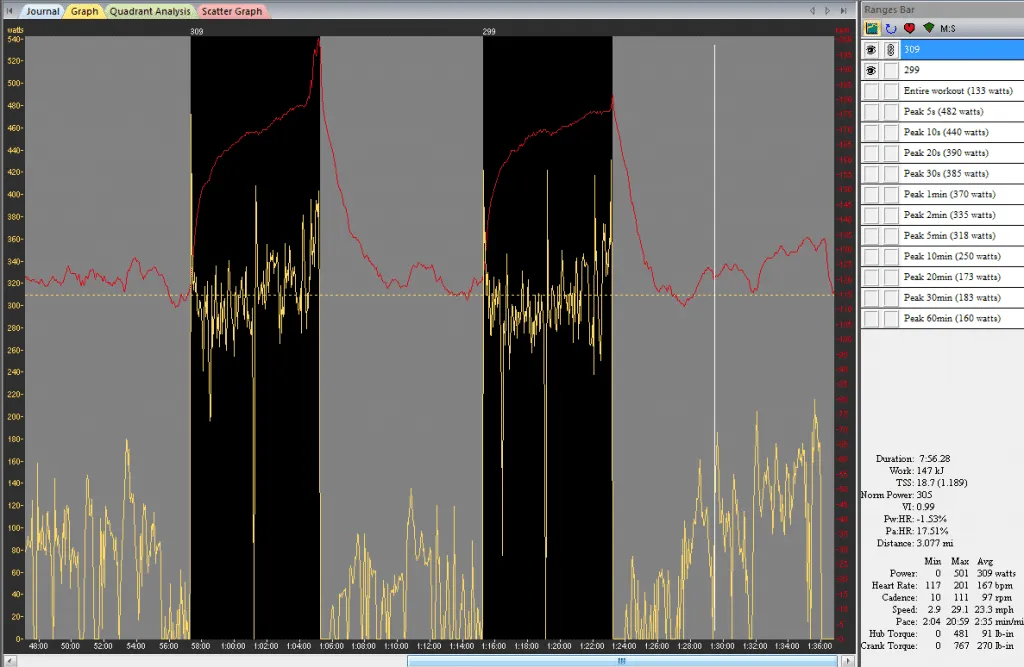
Task: Enable the link checkbox for range 299
Action: (891, 70)
